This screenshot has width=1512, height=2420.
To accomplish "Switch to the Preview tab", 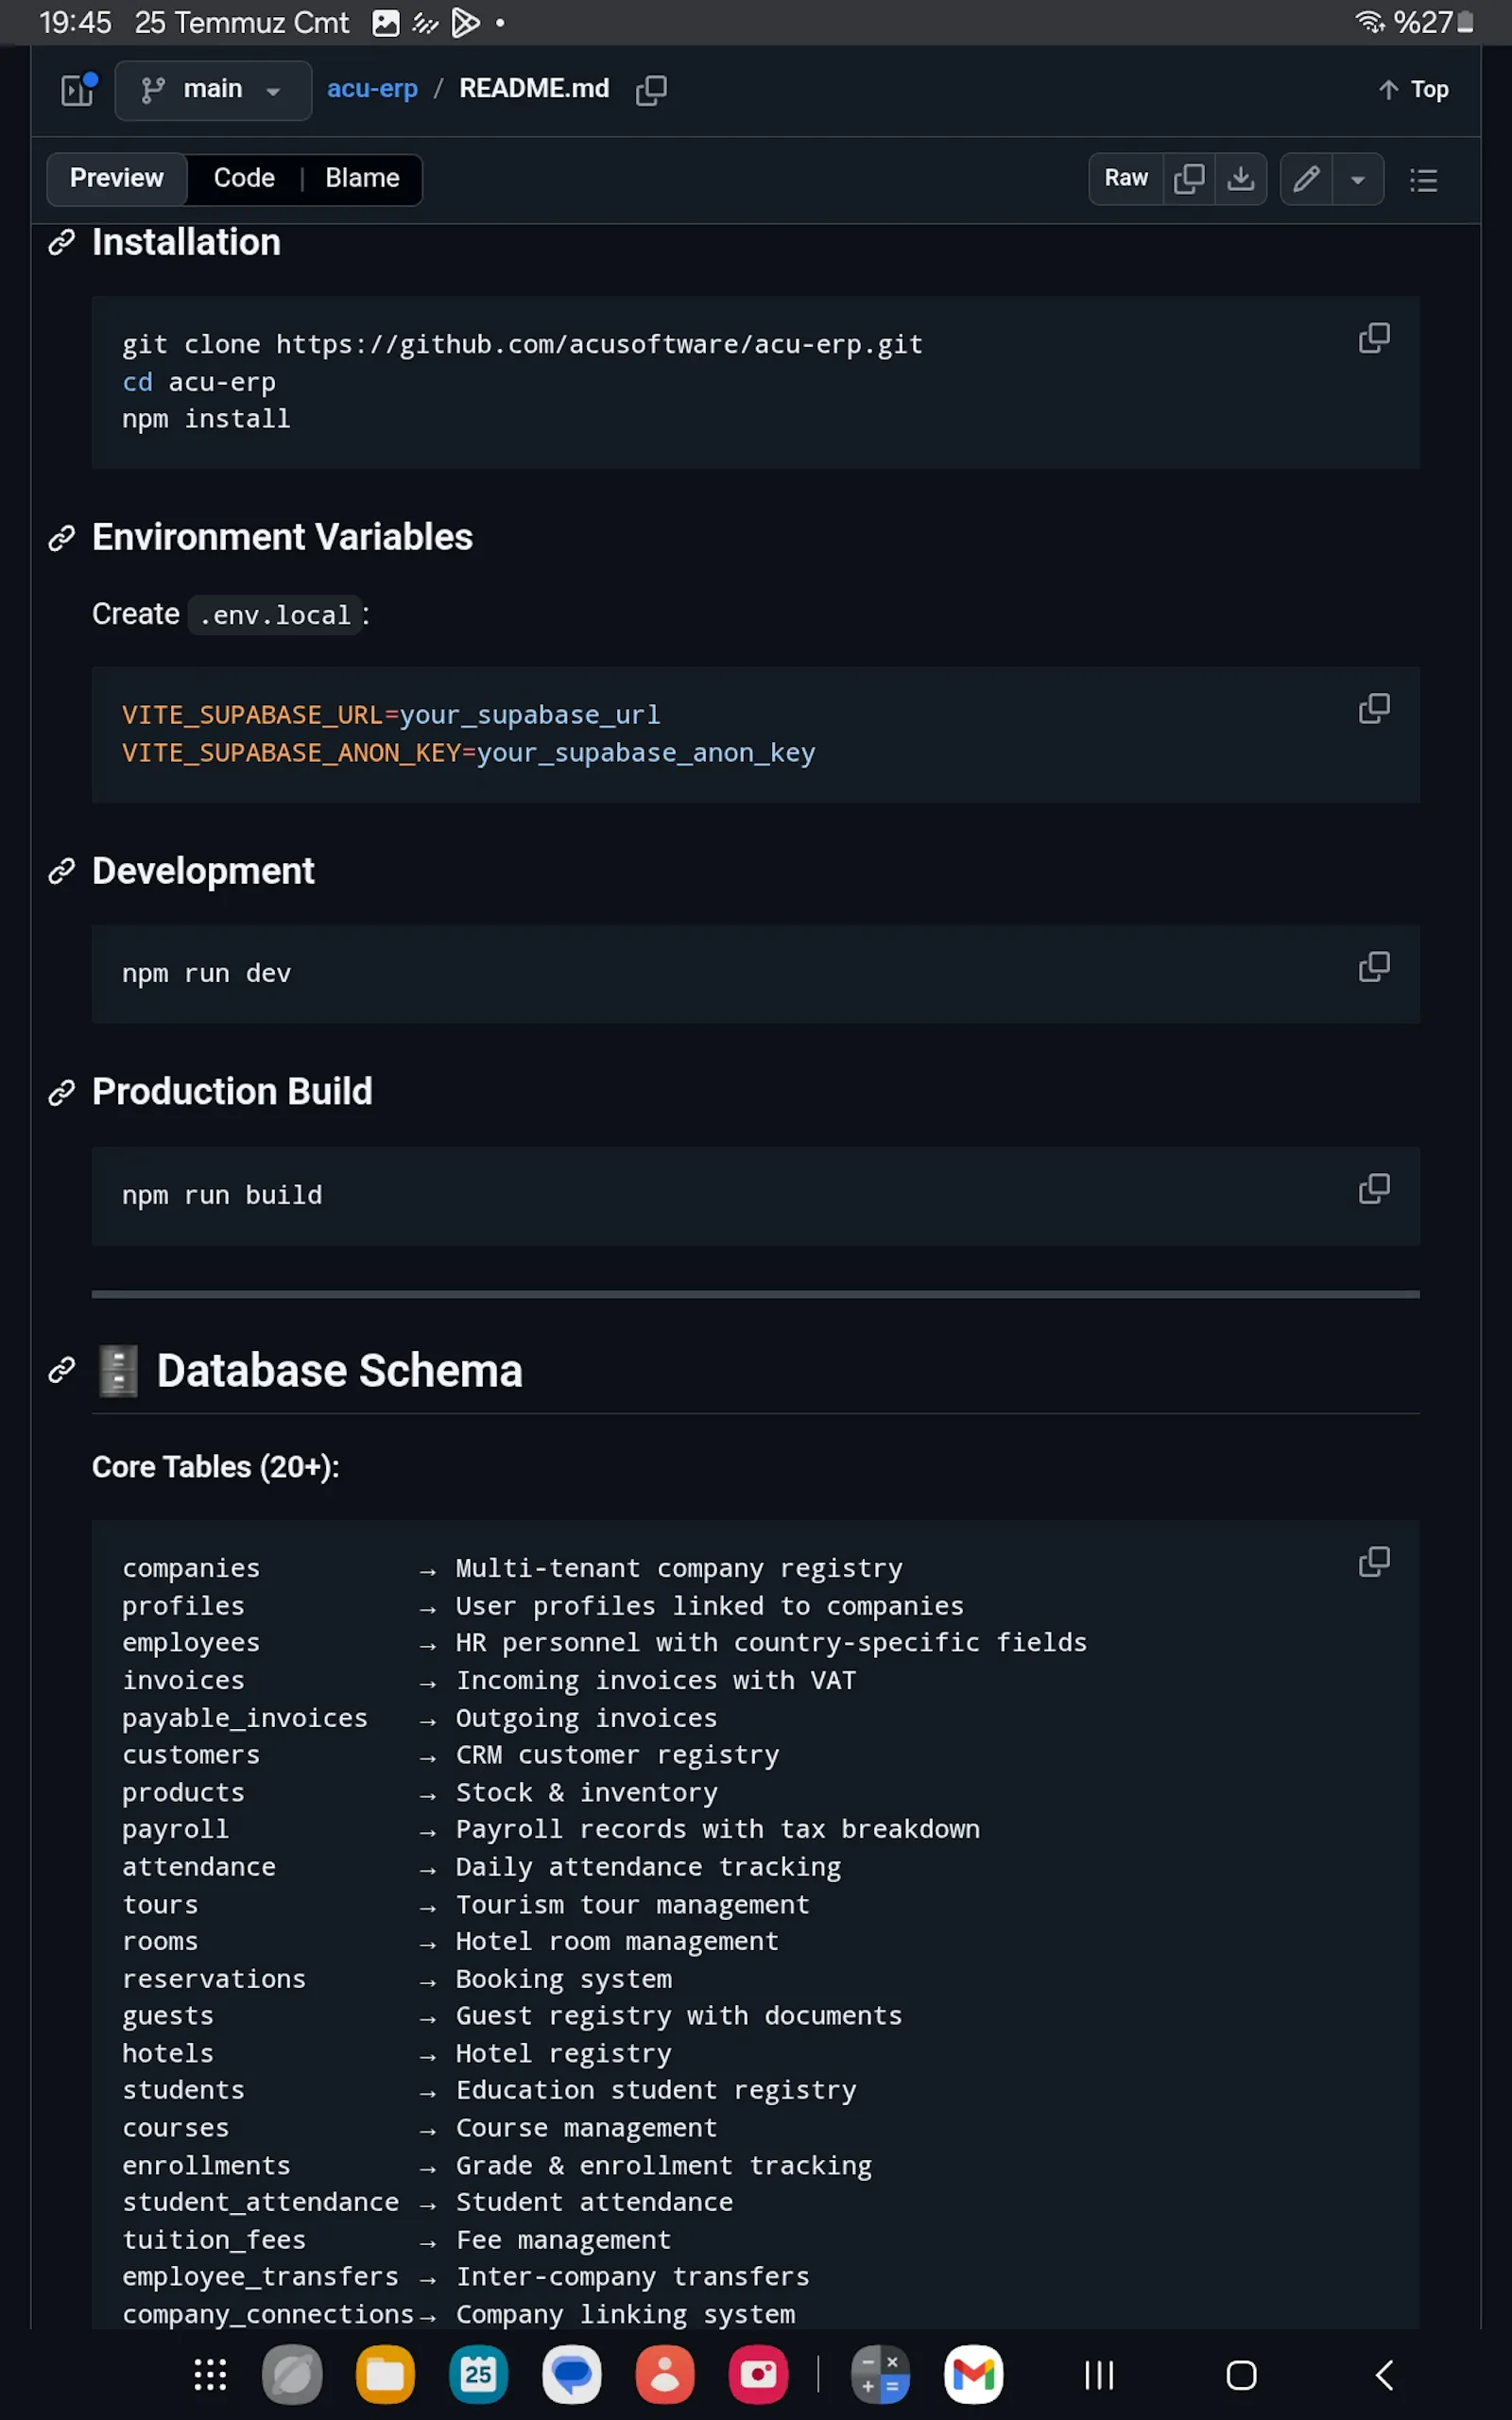I will coord(117,178).
